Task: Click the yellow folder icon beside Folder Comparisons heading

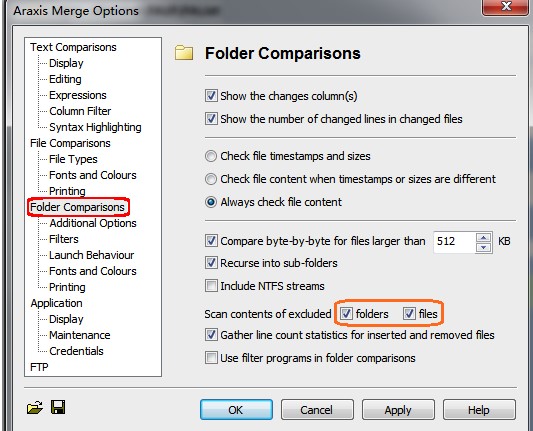Action: pos(184,53)
